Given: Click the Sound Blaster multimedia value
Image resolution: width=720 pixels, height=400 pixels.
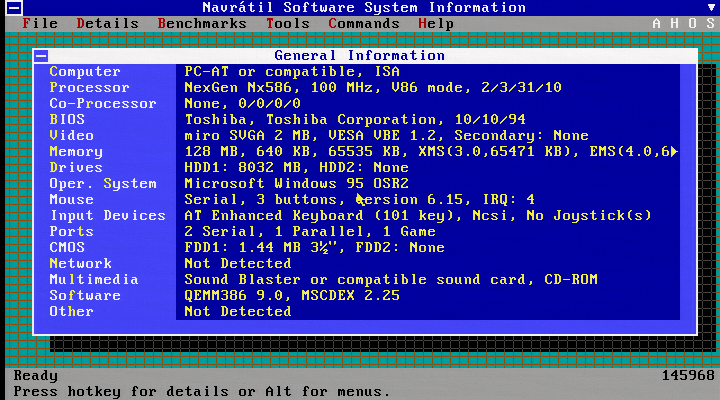Looking at the screenshot, I should coord(391,280).
